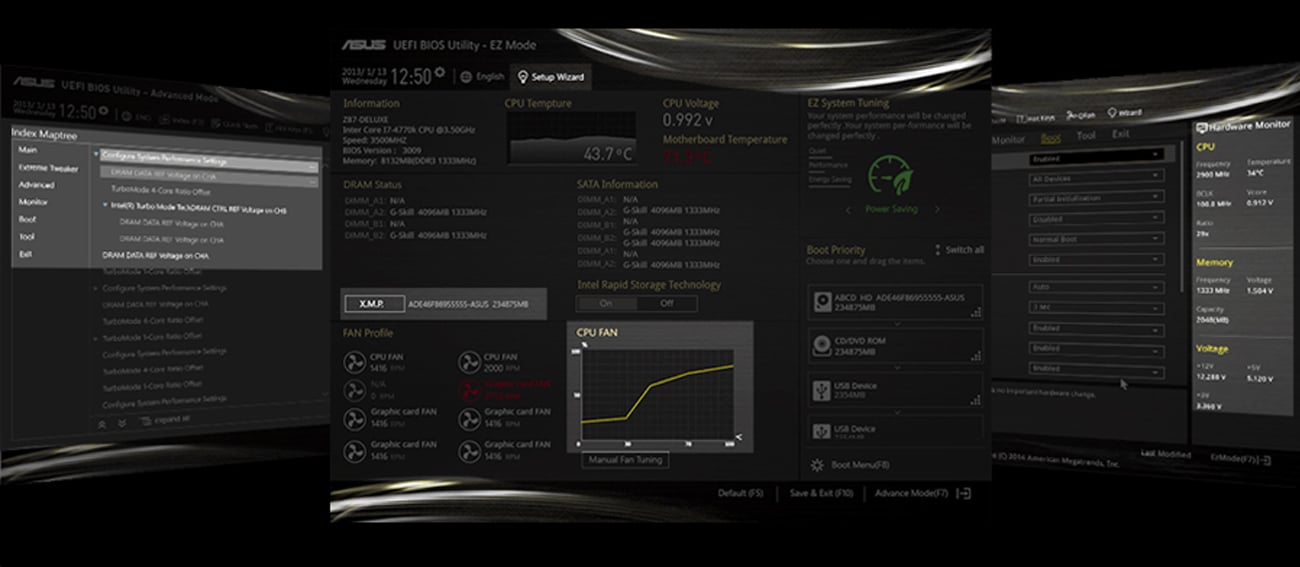
Task: Click the green power saving gauge icon
Action: [x=890, y=177]
